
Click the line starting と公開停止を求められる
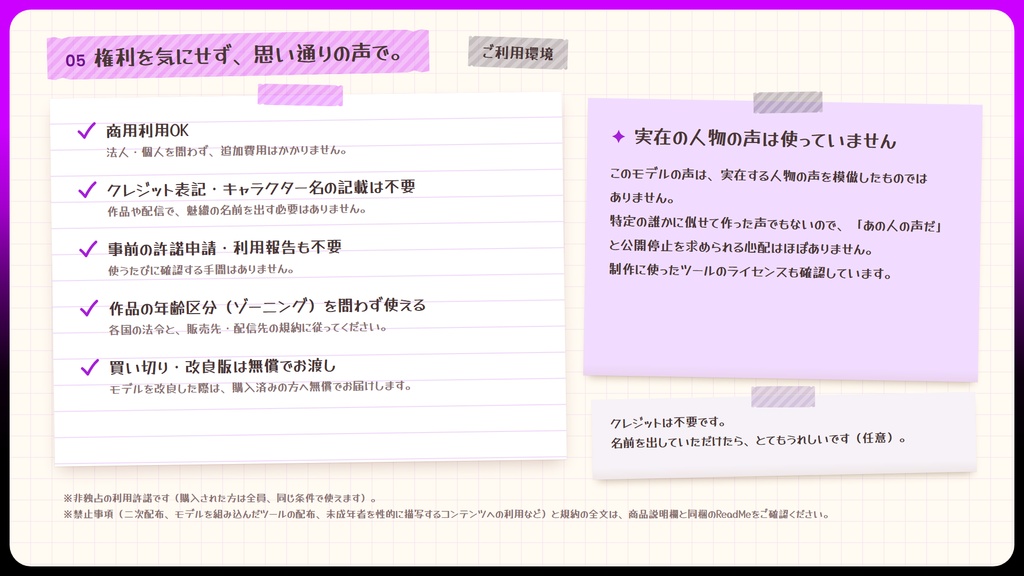(x=741, y=248)
